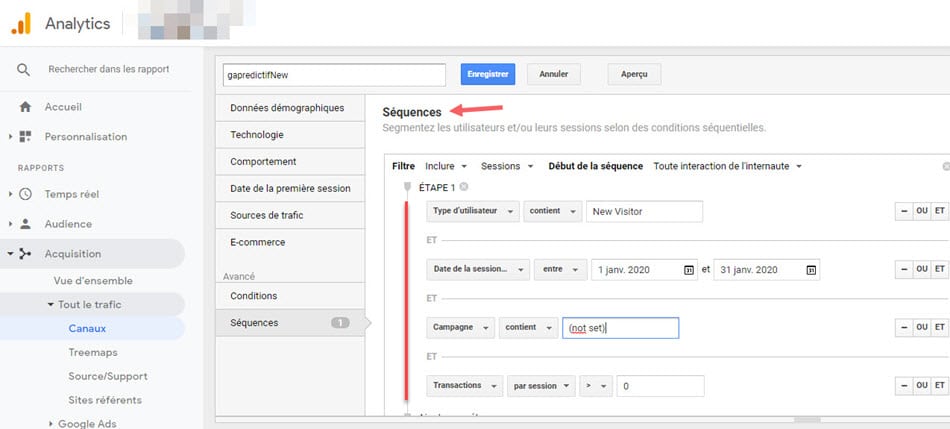
Task: Expand the Personnalisation section
Action: tap(10, 137)
